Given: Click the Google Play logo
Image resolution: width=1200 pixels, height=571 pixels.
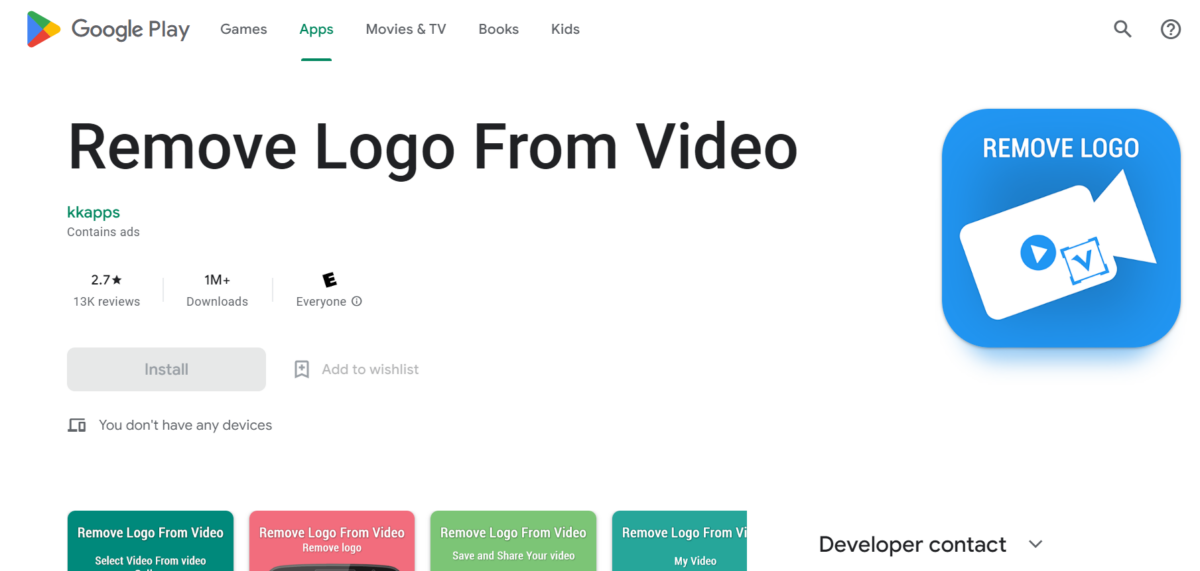Looking at the screenshot, I should (x=108, y=29).
